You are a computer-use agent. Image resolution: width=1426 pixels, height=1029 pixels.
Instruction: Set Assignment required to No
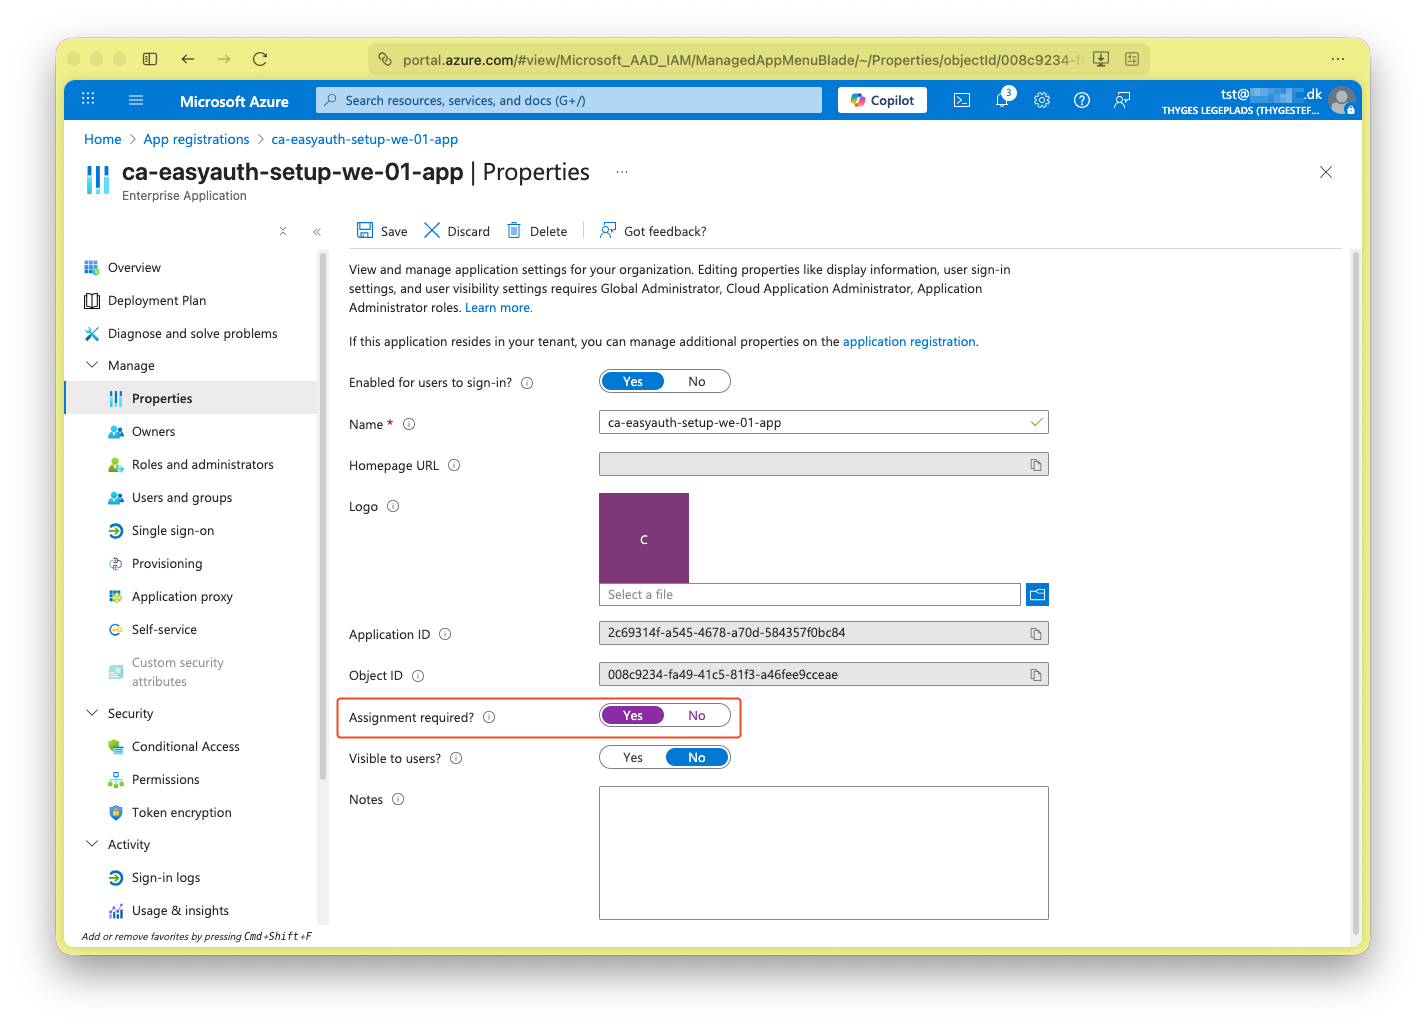click(x=697, y=715)
